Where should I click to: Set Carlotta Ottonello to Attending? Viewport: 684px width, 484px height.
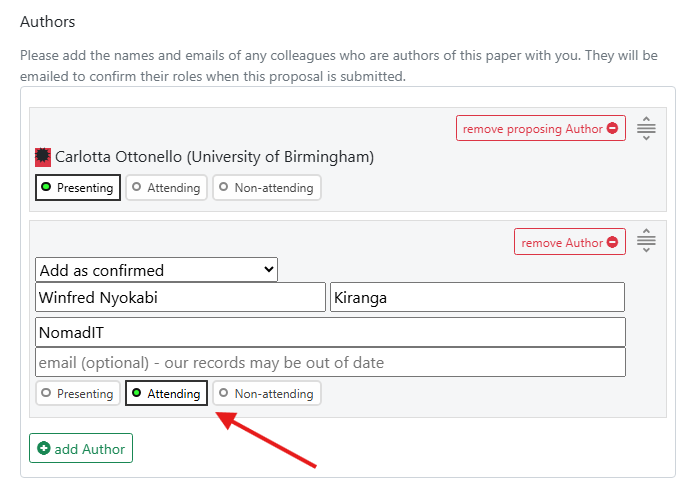pyautogui.click(x=166, y=188)
